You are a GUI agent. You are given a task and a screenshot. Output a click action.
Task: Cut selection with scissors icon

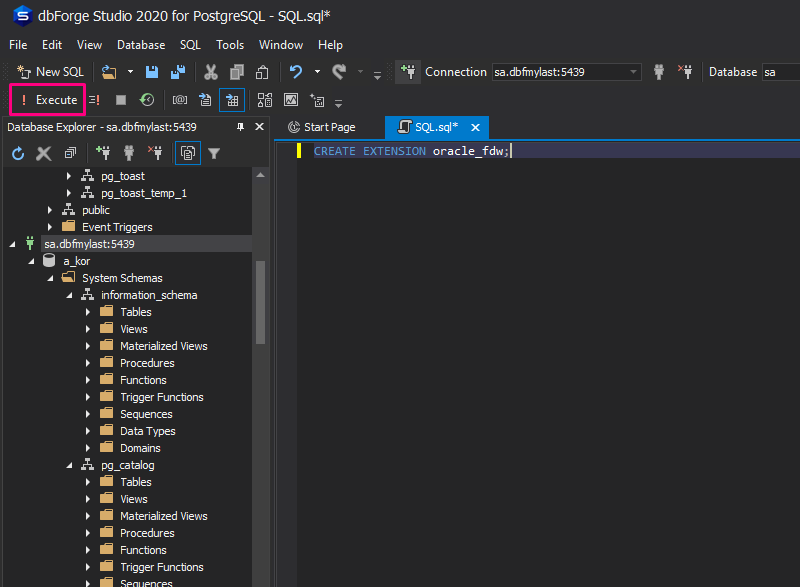pyautogui.click(x=211, y=72)
